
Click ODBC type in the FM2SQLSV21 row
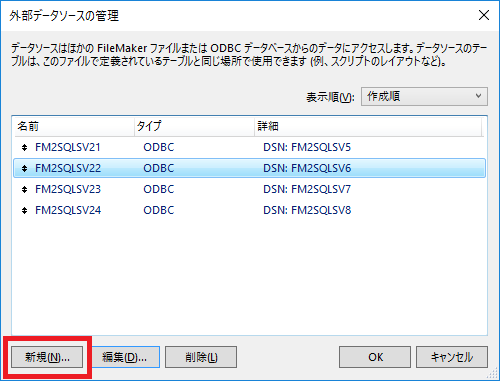[159, 147]
